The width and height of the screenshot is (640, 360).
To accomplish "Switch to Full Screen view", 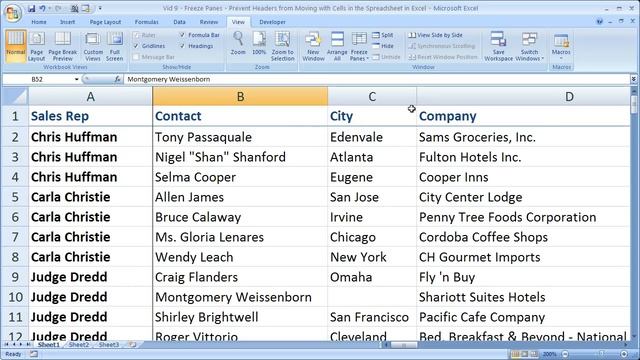I will pos(115,46).
